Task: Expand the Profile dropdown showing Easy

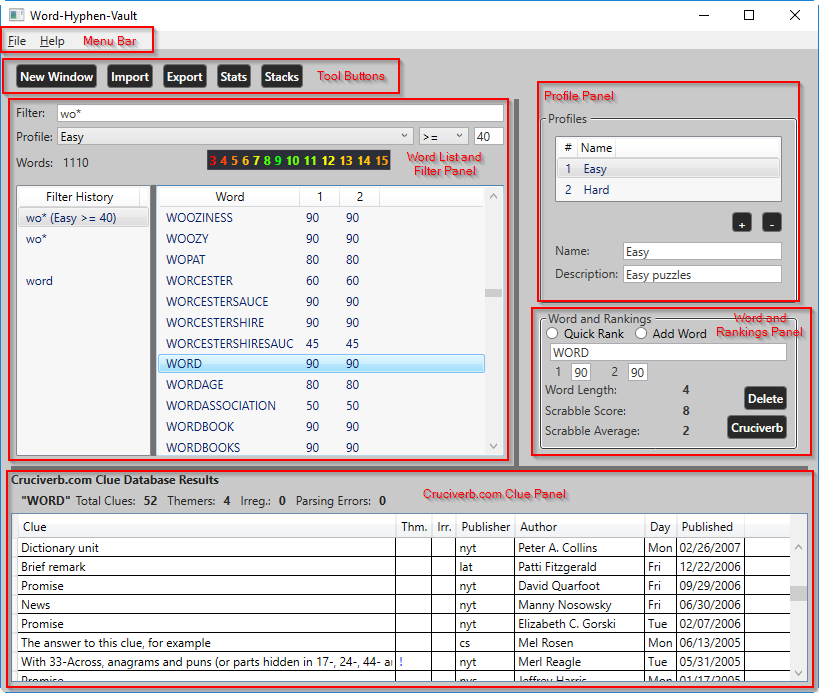Action: coord(235,136)
